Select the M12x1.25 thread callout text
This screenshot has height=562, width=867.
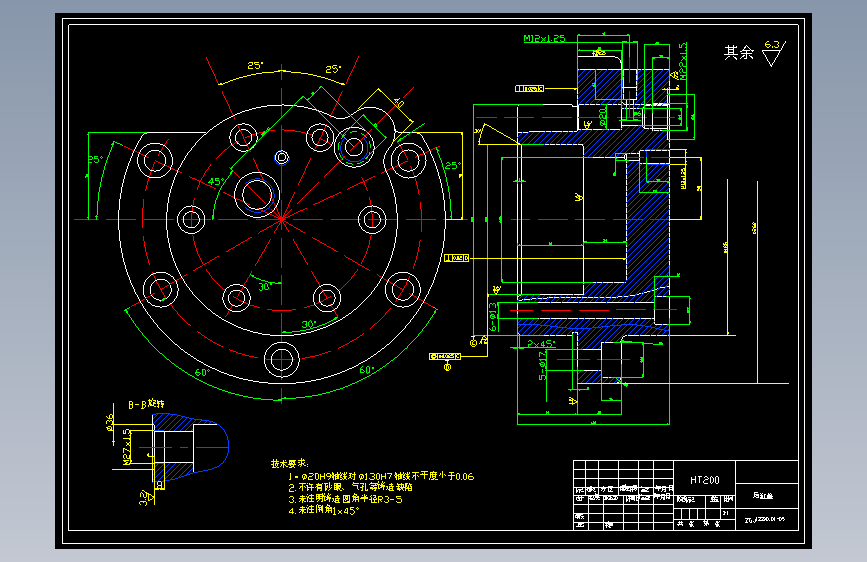coord(544,38)
